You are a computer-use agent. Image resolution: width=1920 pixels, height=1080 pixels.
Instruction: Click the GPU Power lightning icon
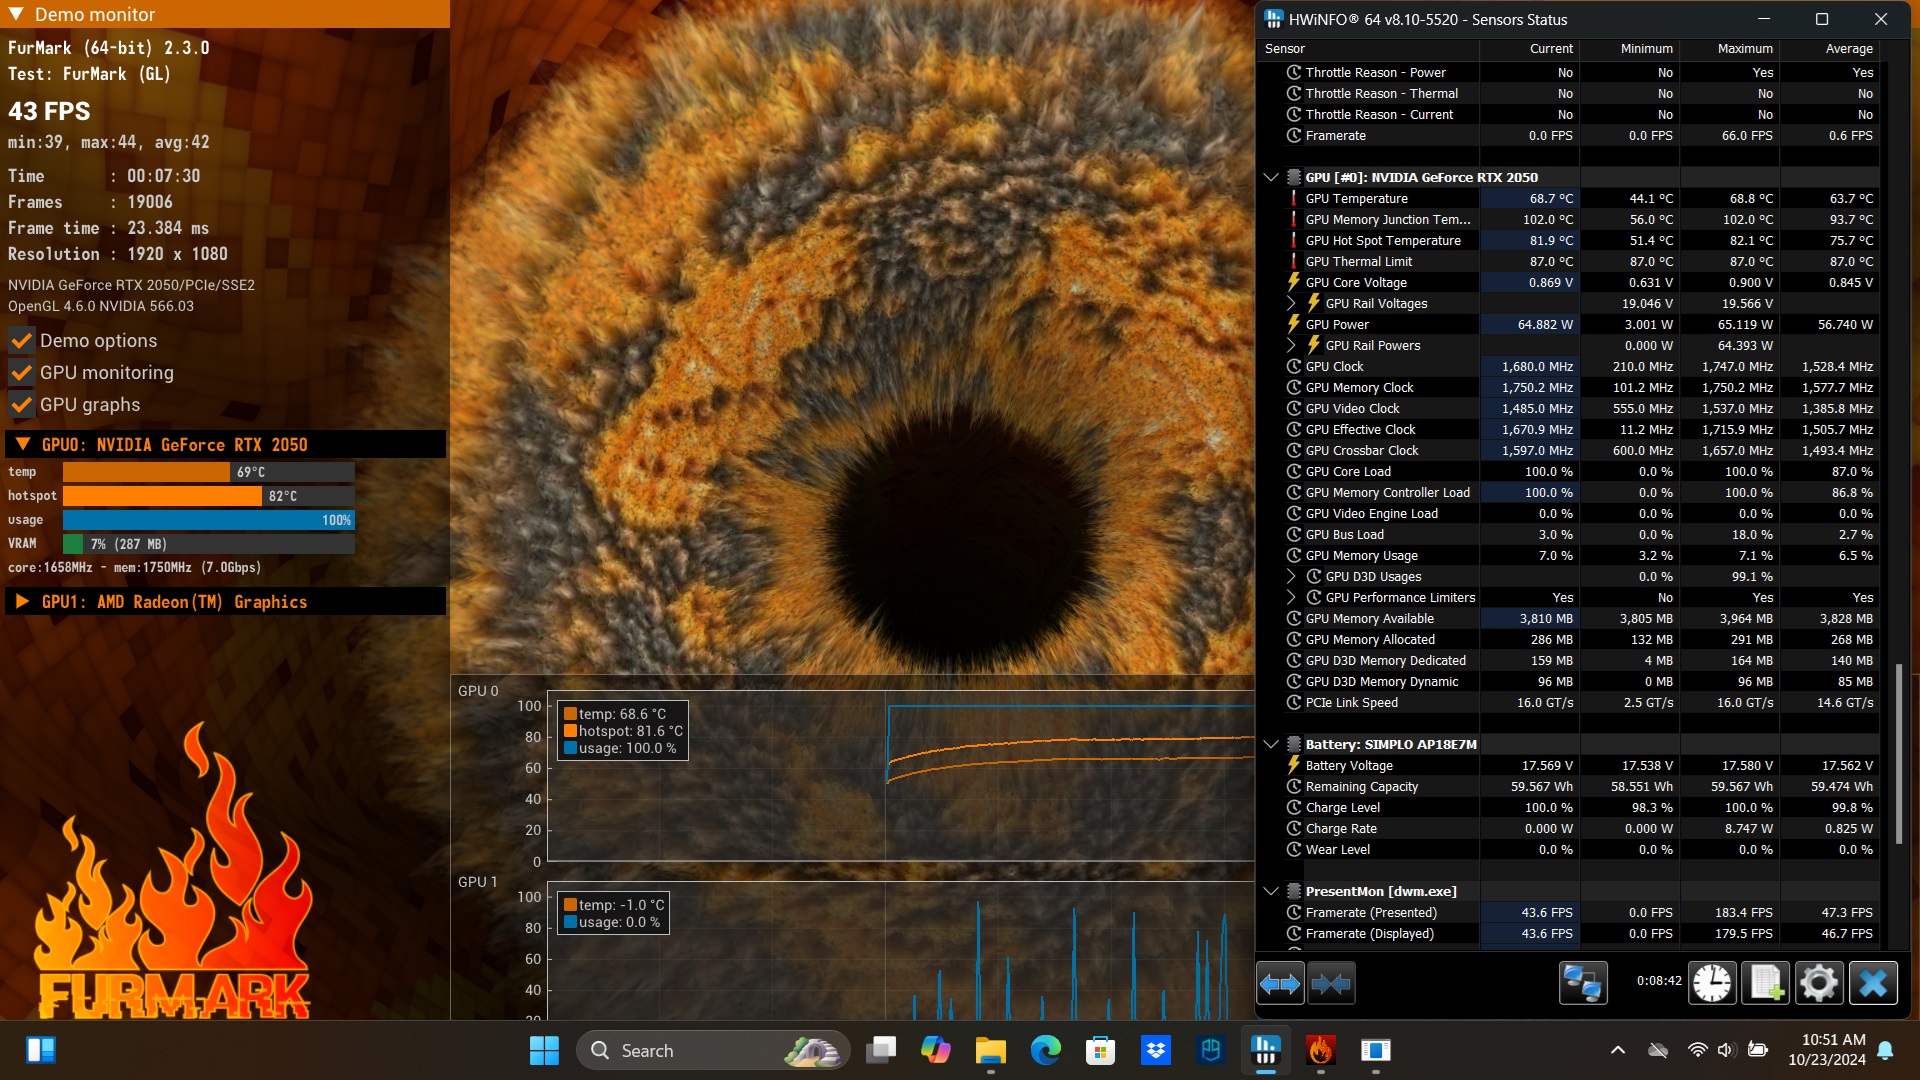1293,324
